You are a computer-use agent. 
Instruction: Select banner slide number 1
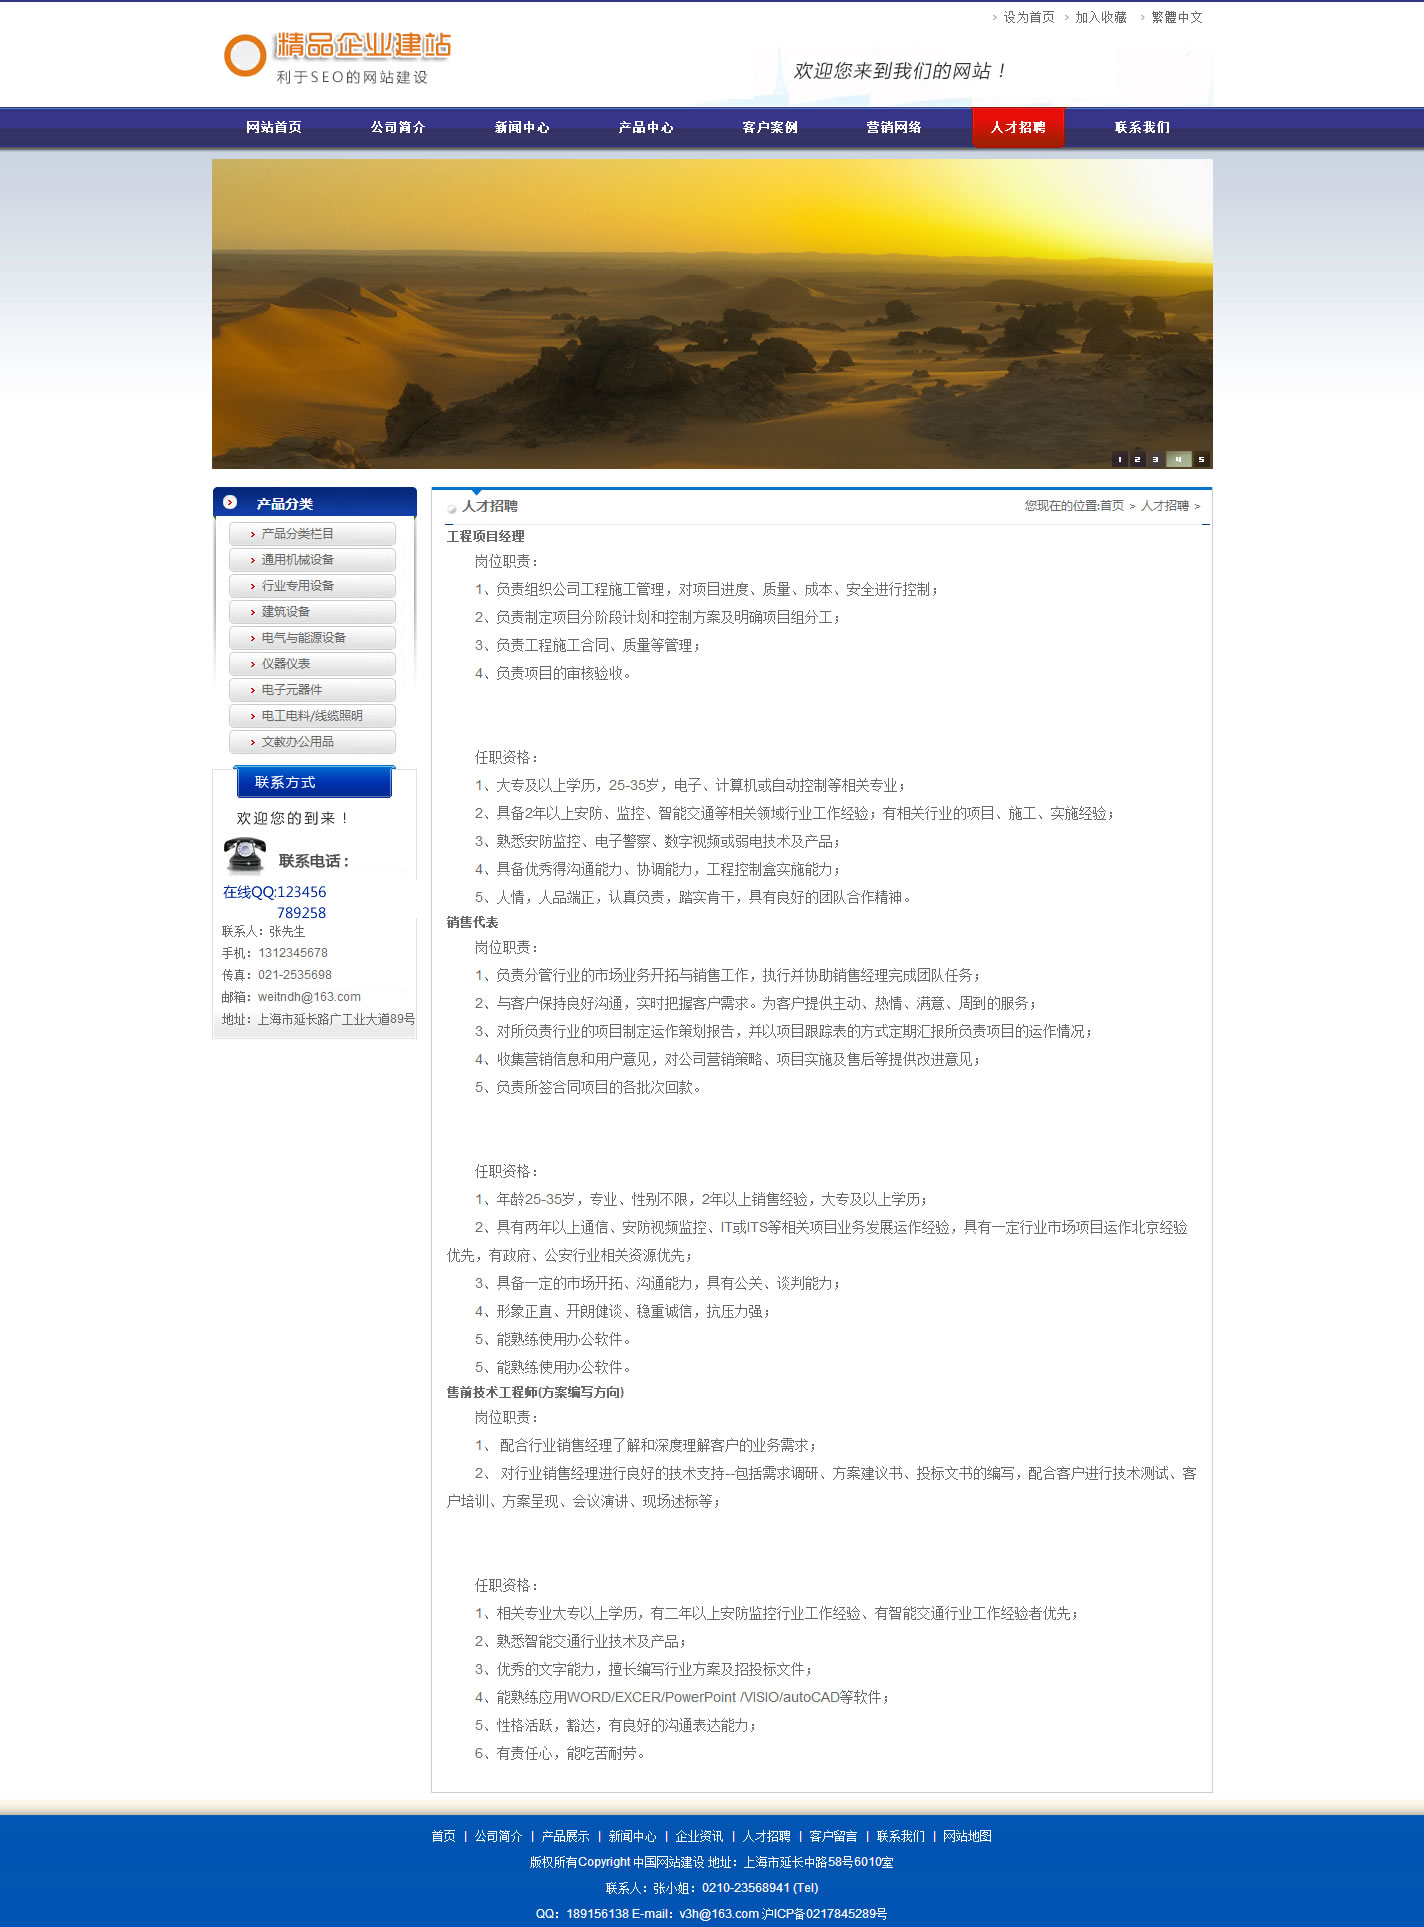[x=1119, y=459]
